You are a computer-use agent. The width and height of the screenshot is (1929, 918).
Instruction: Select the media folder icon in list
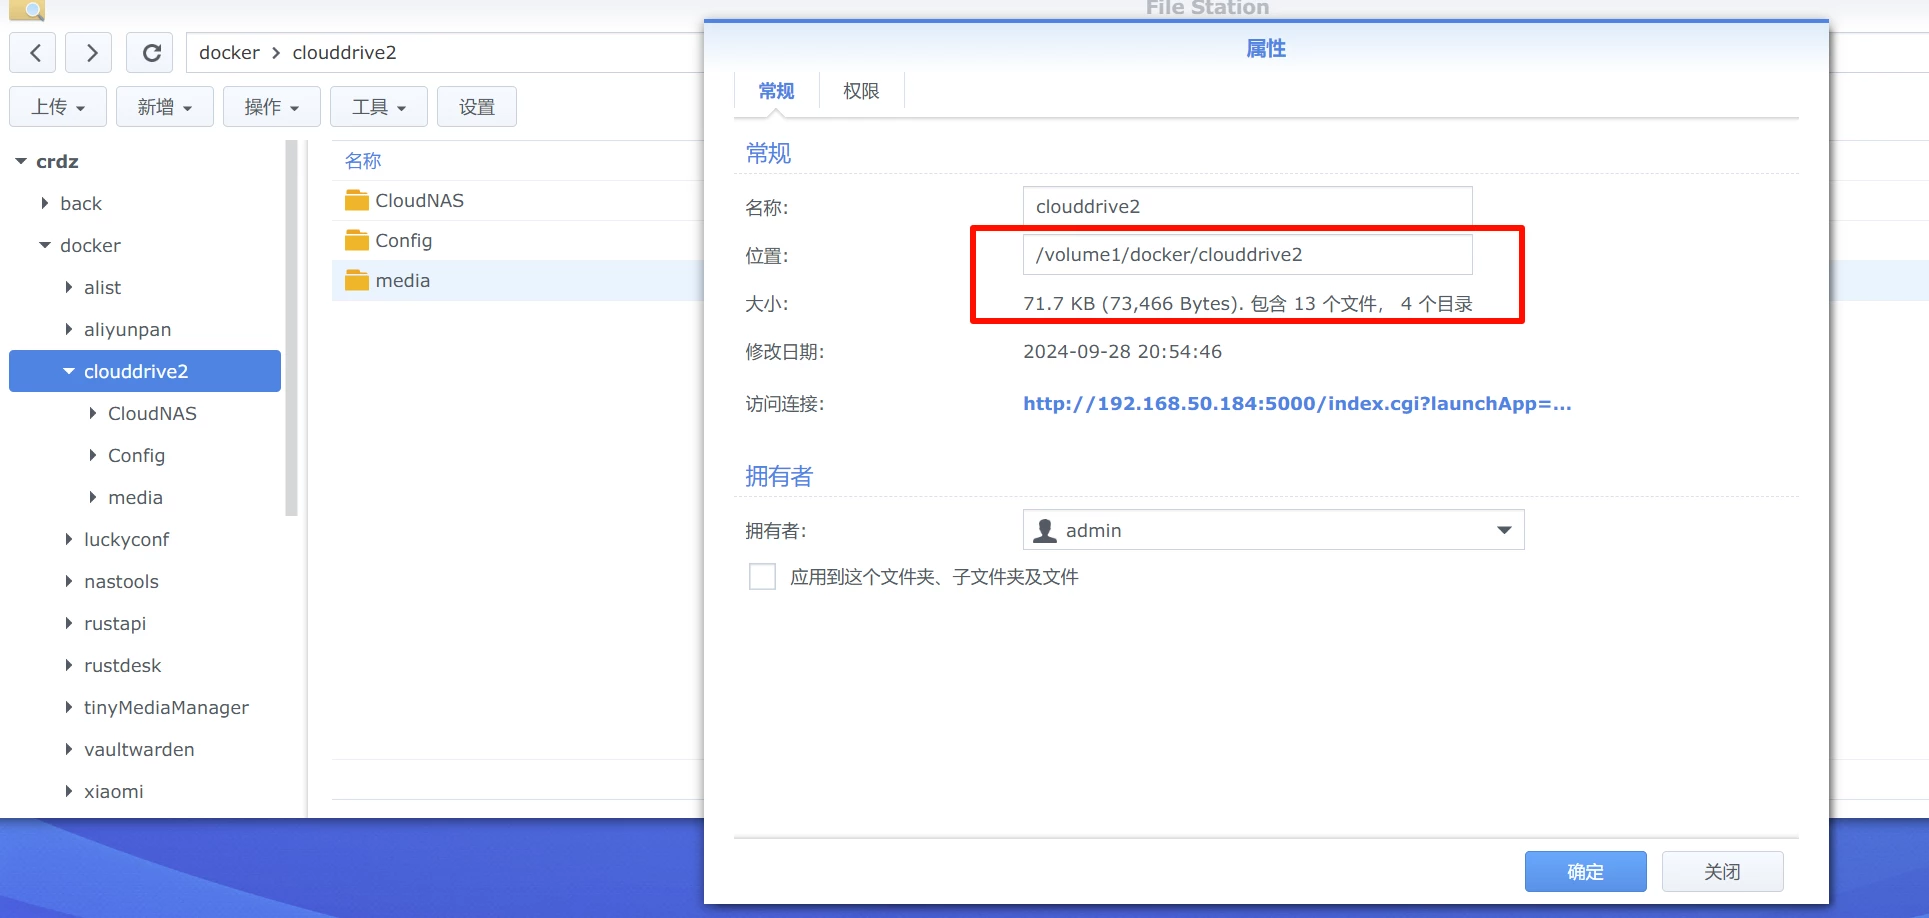[x=357, y=281]
